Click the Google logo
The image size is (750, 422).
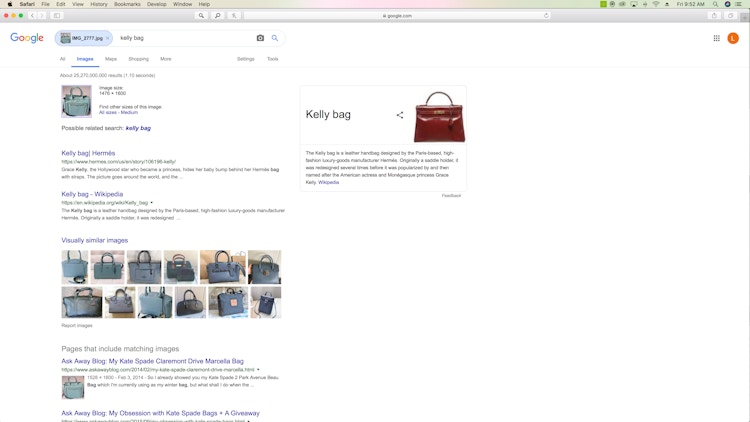point(27,38)
